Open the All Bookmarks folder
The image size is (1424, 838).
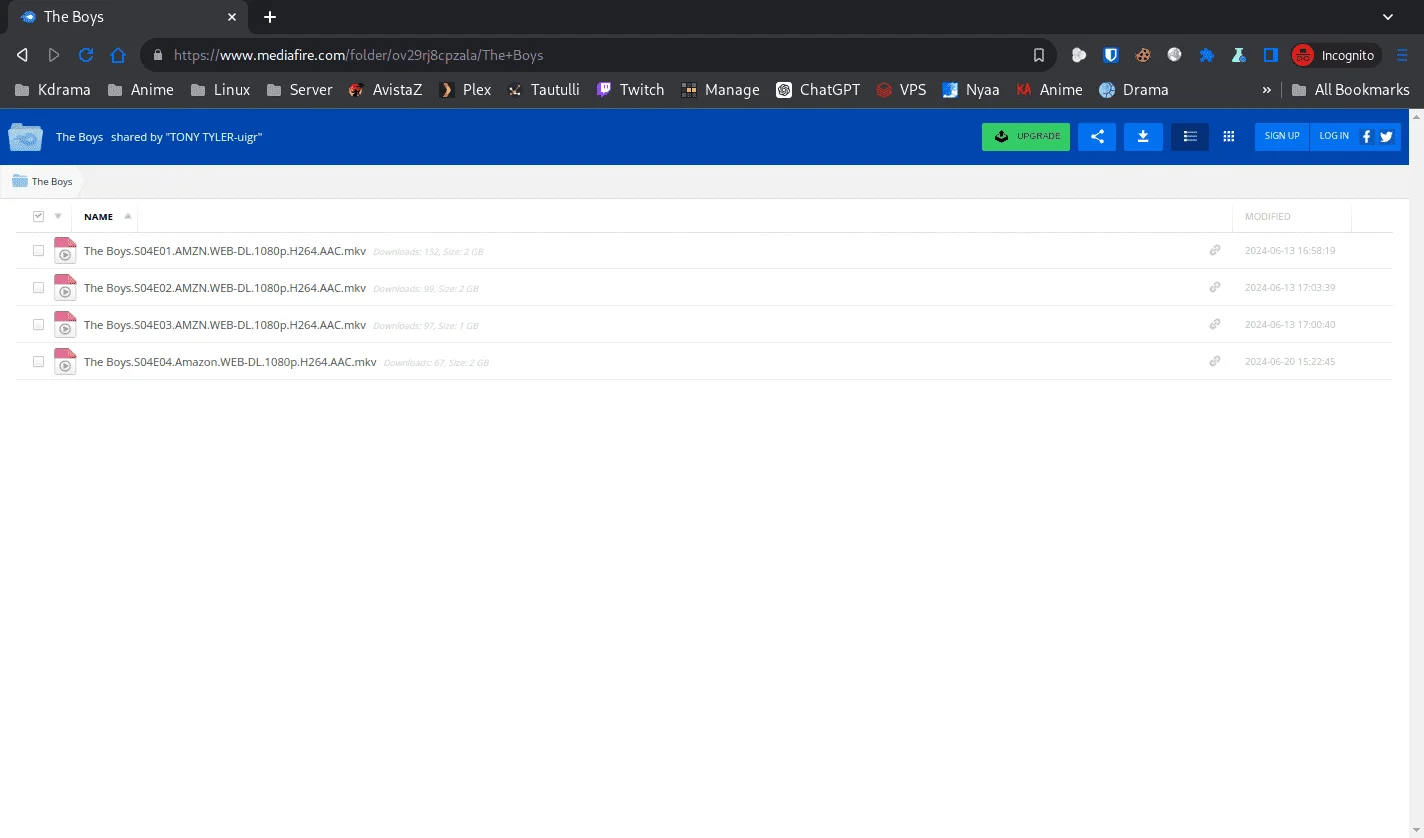click(1350, 90)
